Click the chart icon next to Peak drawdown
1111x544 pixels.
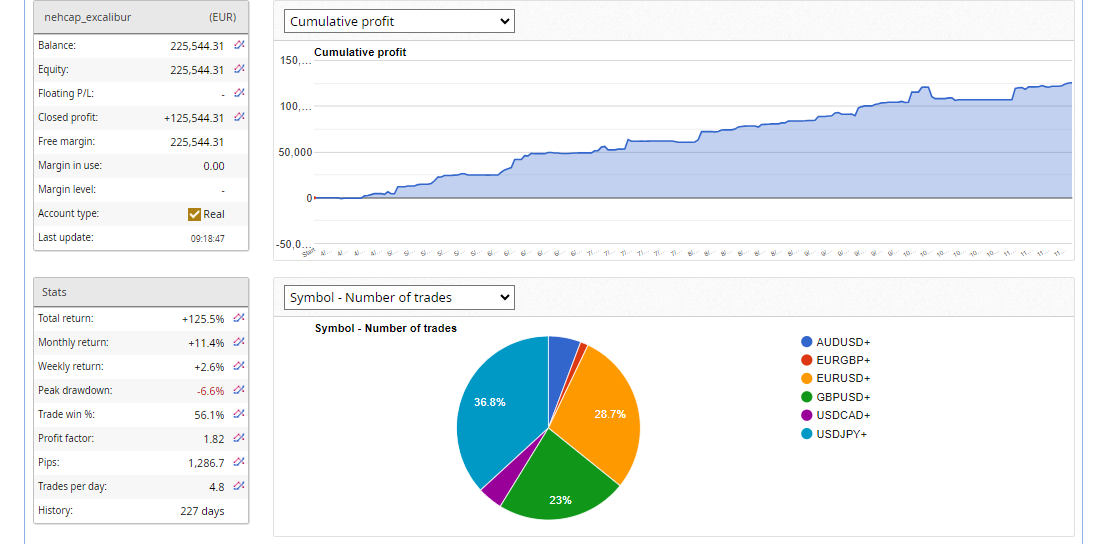[x=239, y=390]
